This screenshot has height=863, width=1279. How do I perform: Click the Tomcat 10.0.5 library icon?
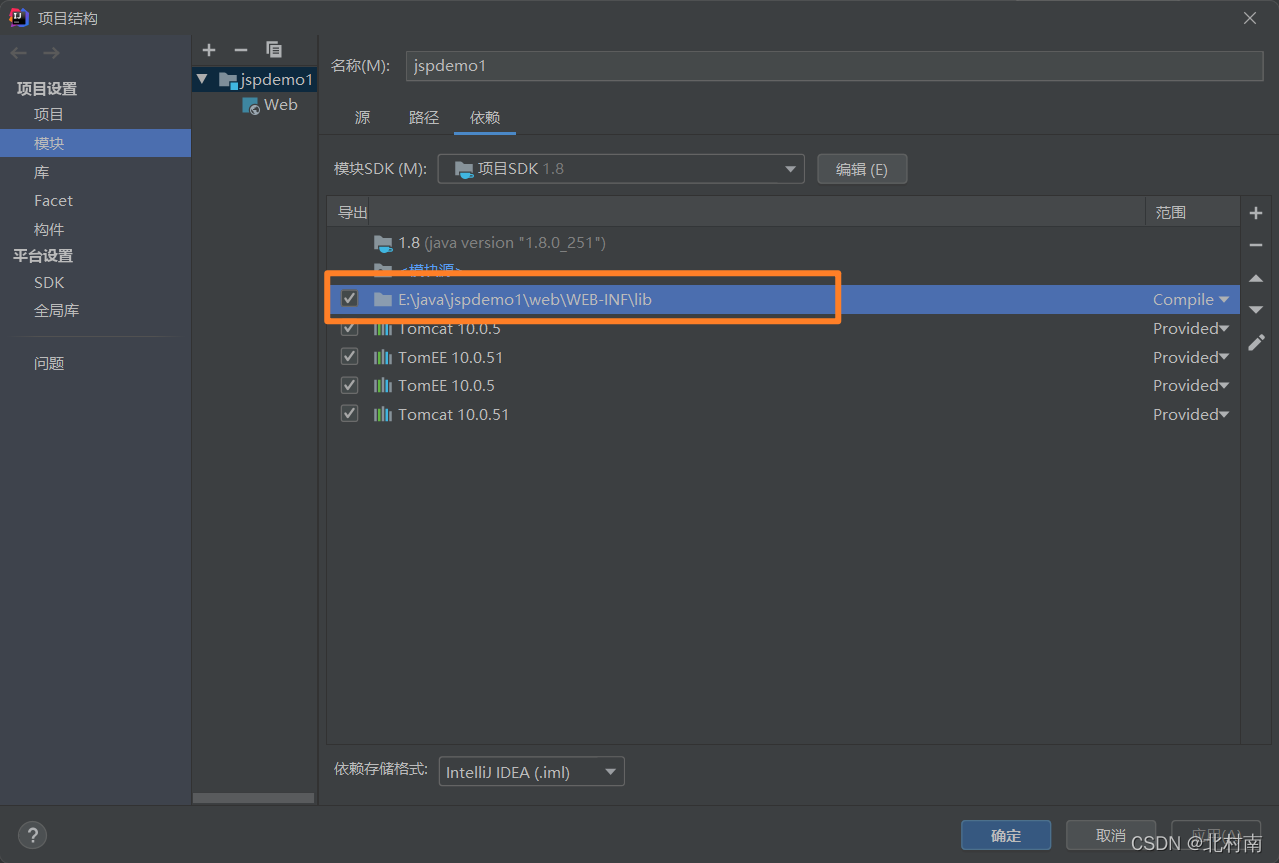pos(383,328)
